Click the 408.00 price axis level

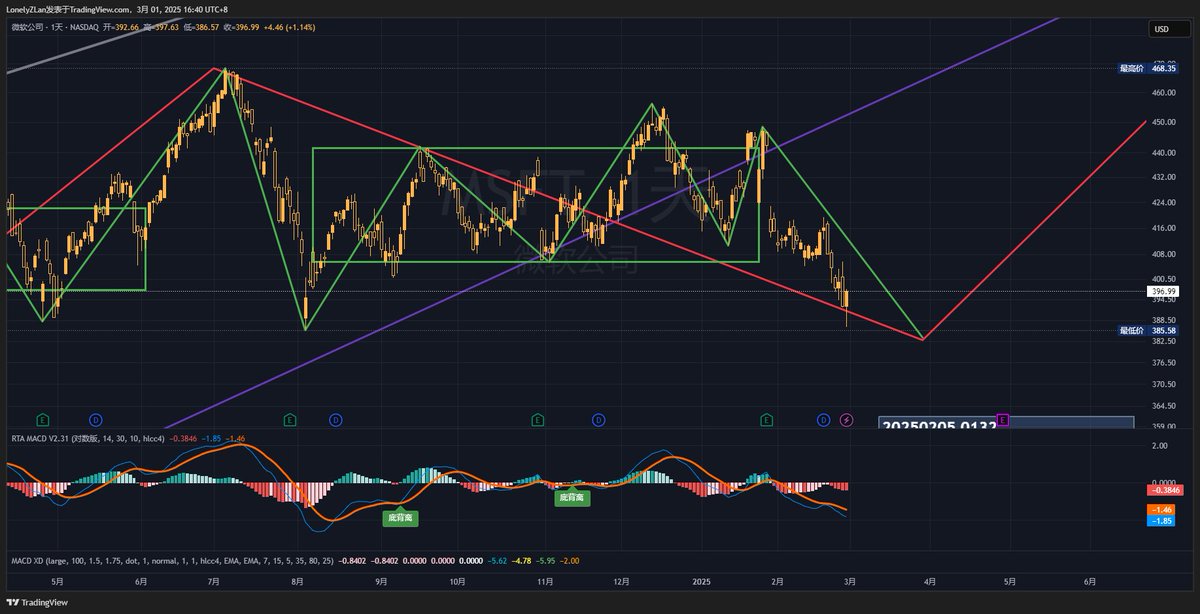coord(1164,254)
